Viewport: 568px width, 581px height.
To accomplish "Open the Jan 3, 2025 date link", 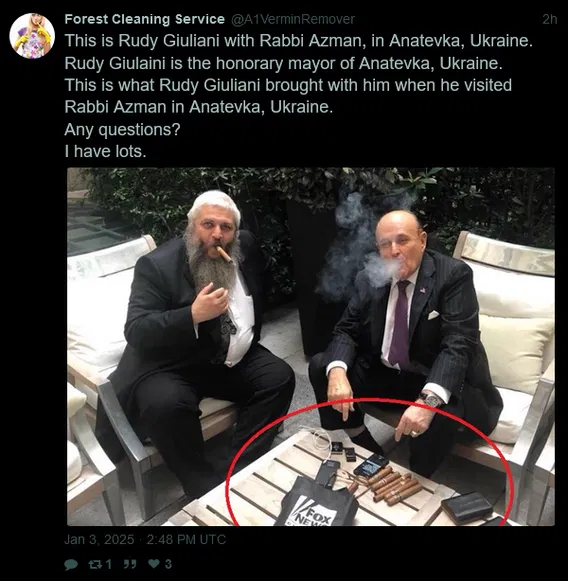I will pyautogui.click(x=99, y=540).
